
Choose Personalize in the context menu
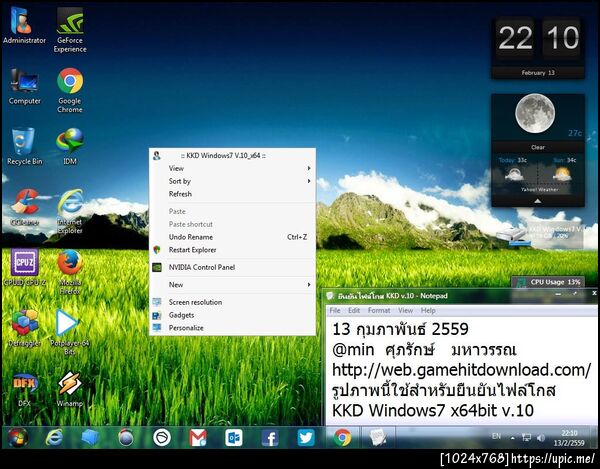[233, 328]
